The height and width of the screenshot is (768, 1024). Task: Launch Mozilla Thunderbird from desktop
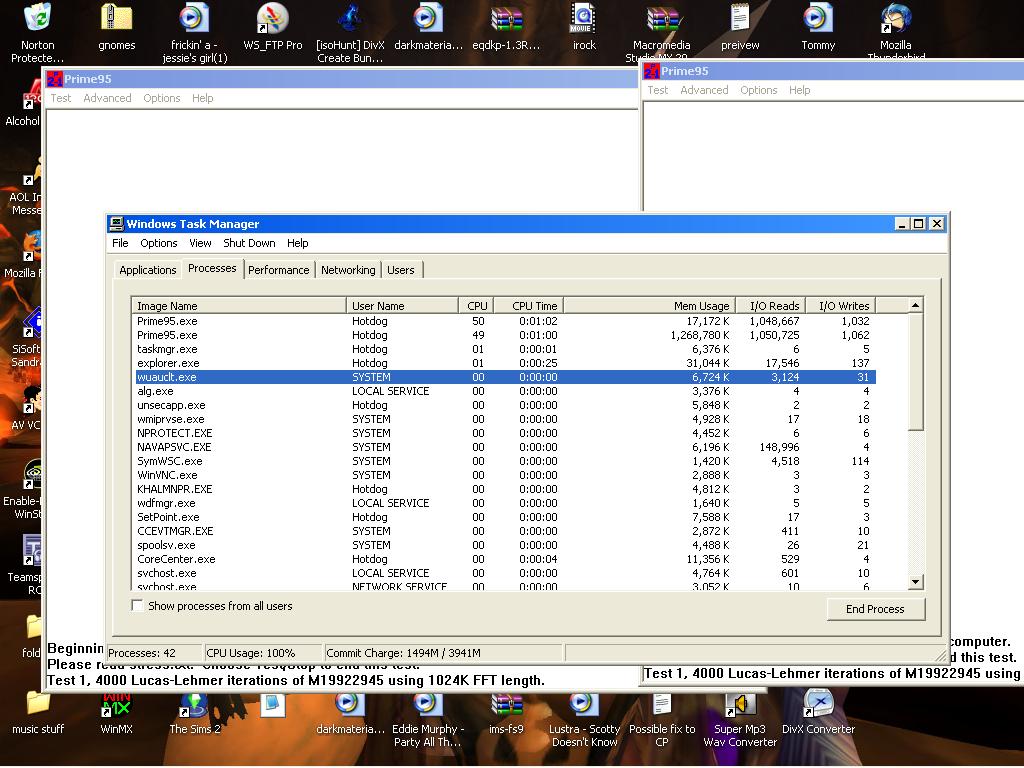pos(895,19)
